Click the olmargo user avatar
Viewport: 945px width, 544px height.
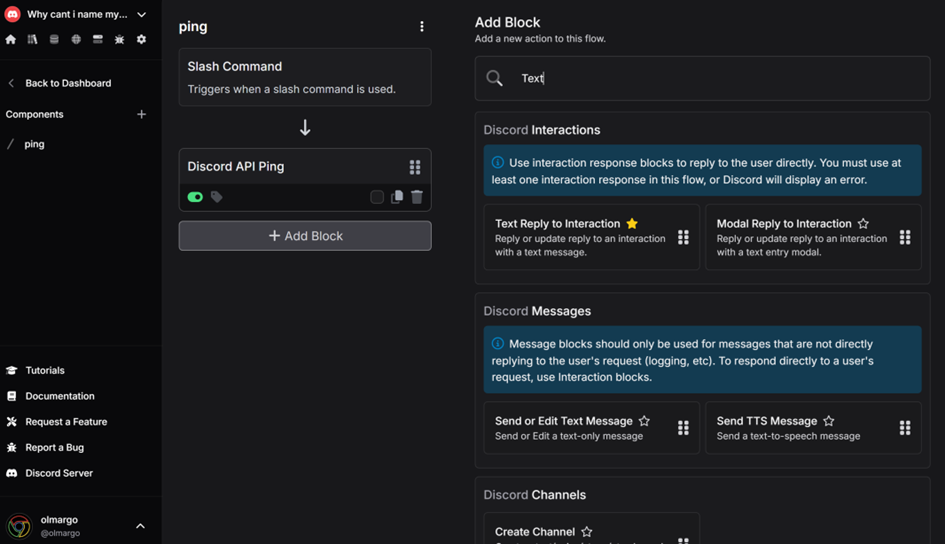tap(19, 526)
